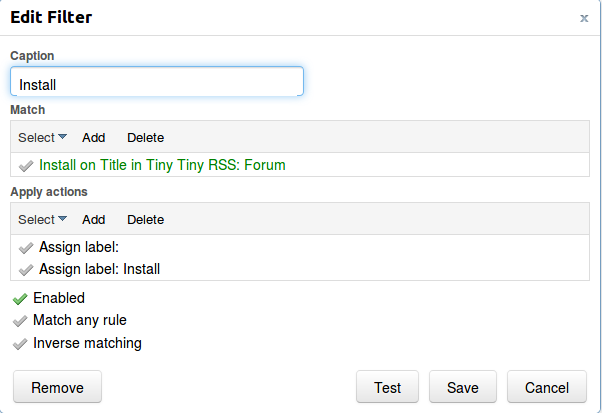Add a new rule in the Match toolbar
Viewport: 602px width, 413px height.
click(x=93, y=137)
